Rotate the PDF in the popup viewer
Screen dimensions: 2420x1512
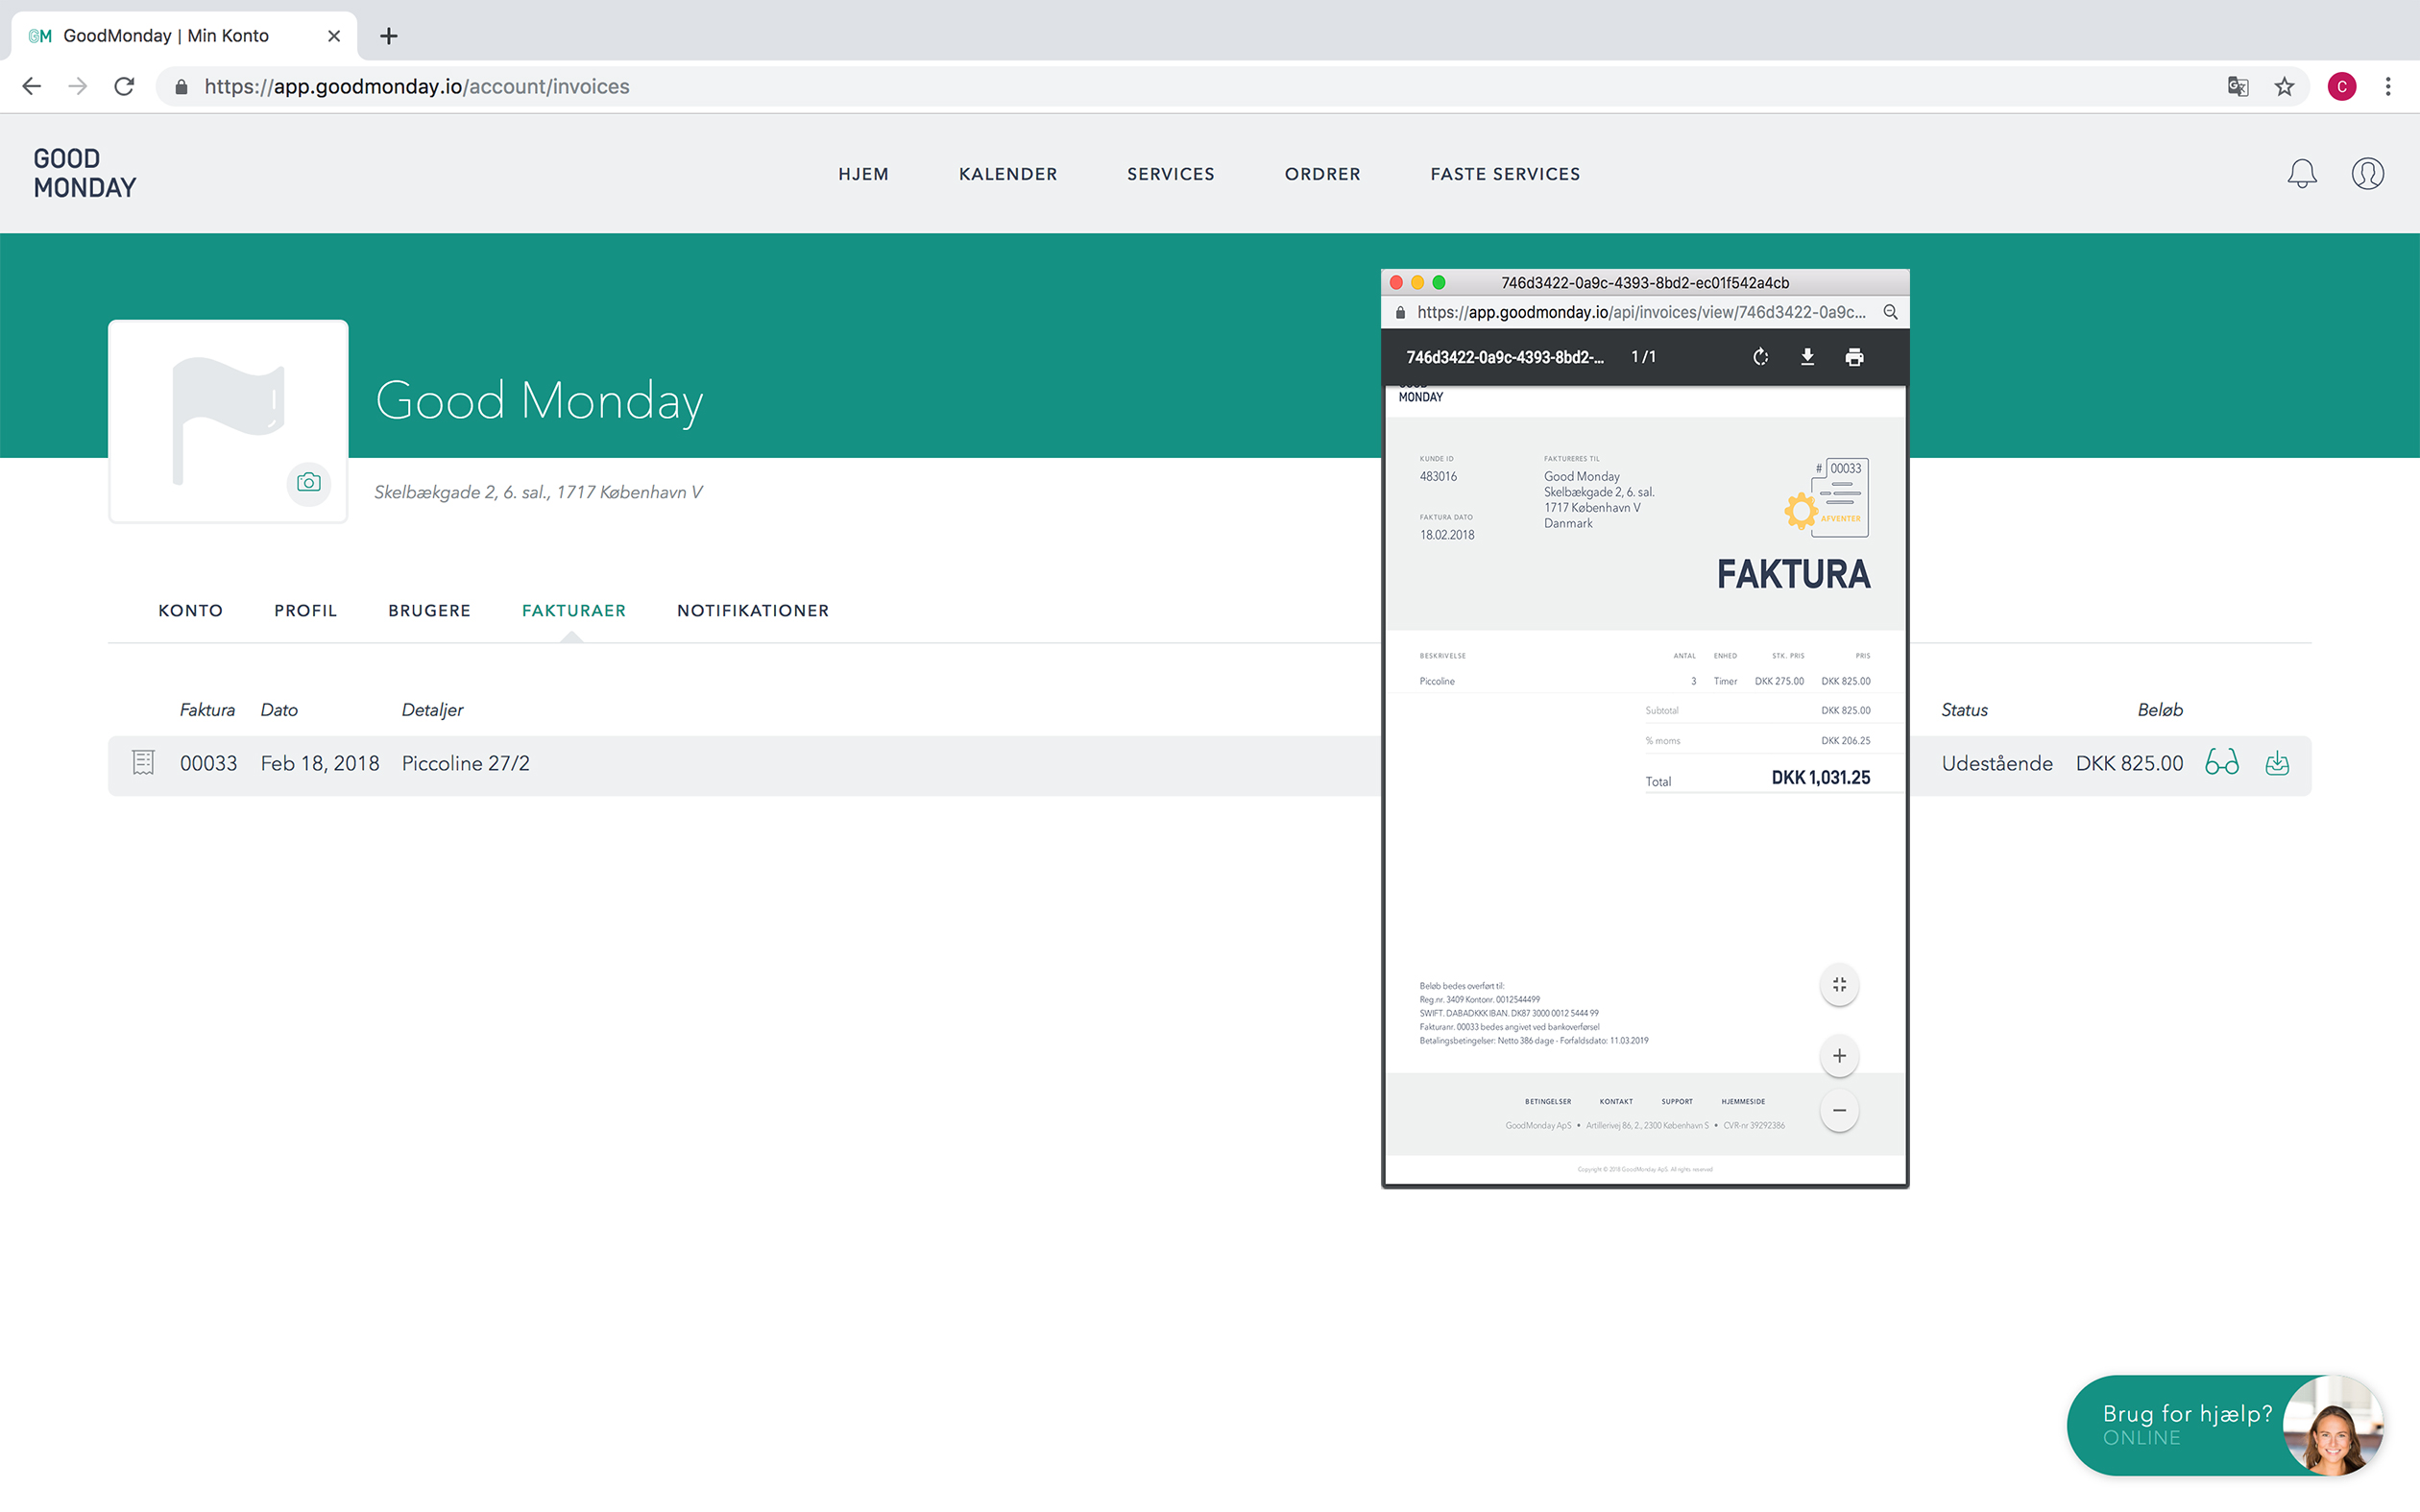point(1761,357)
